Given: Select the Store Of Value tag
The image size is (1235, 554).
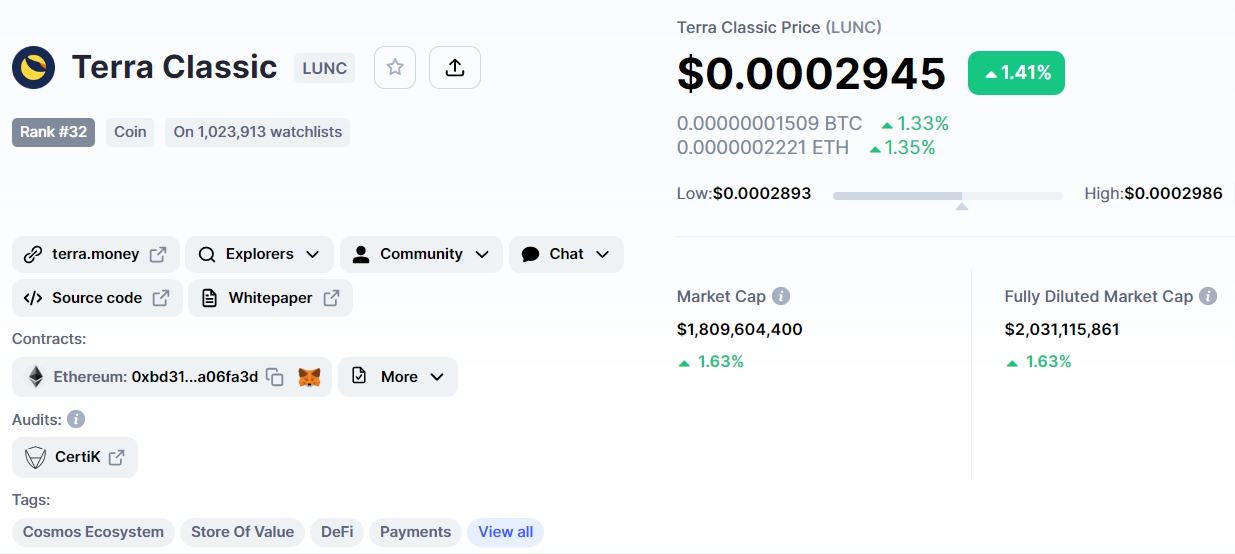Looking at the screenshot, I should [x=242, y=532].
